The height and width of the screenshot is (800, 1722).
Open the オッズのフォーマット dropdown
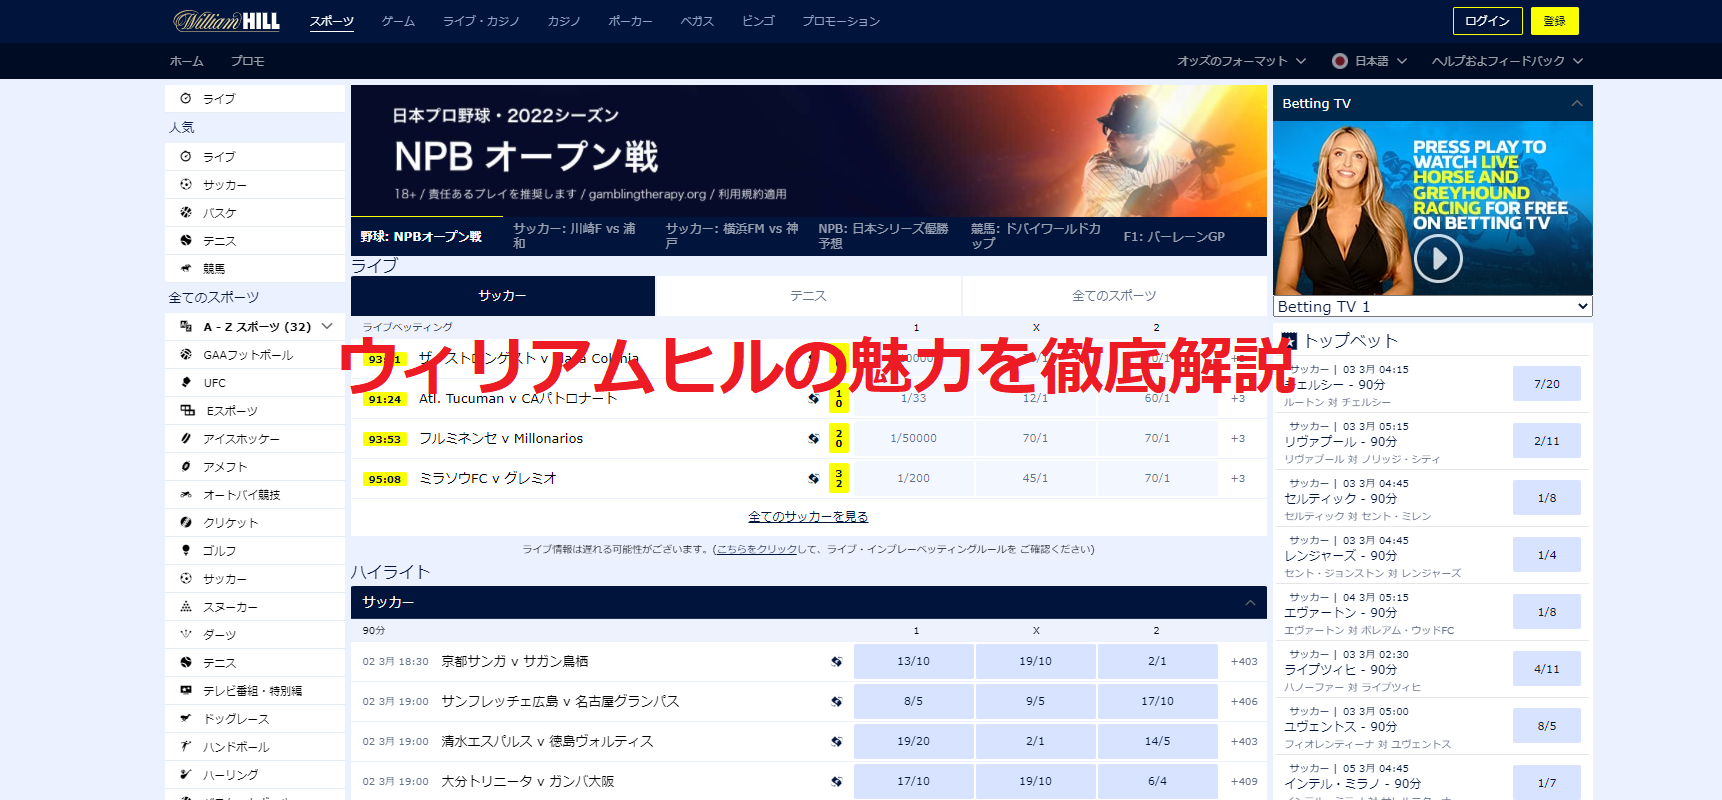click(1241, 61)
